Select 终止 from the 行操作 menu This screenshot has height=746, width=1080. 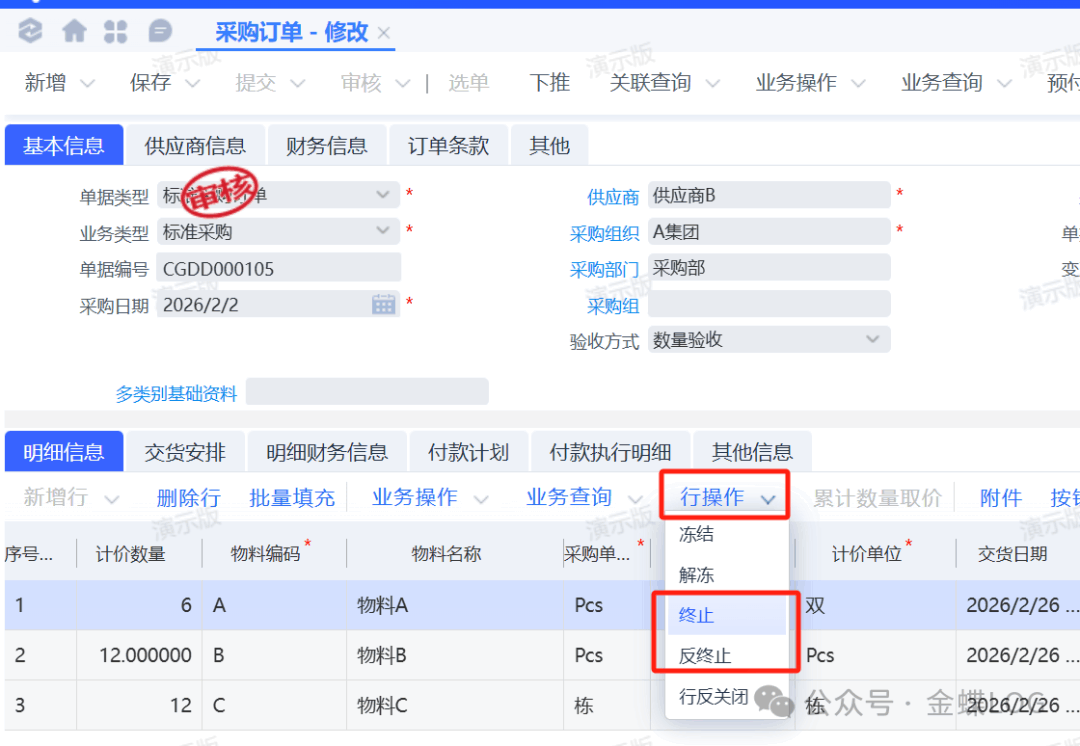point(697,616)
